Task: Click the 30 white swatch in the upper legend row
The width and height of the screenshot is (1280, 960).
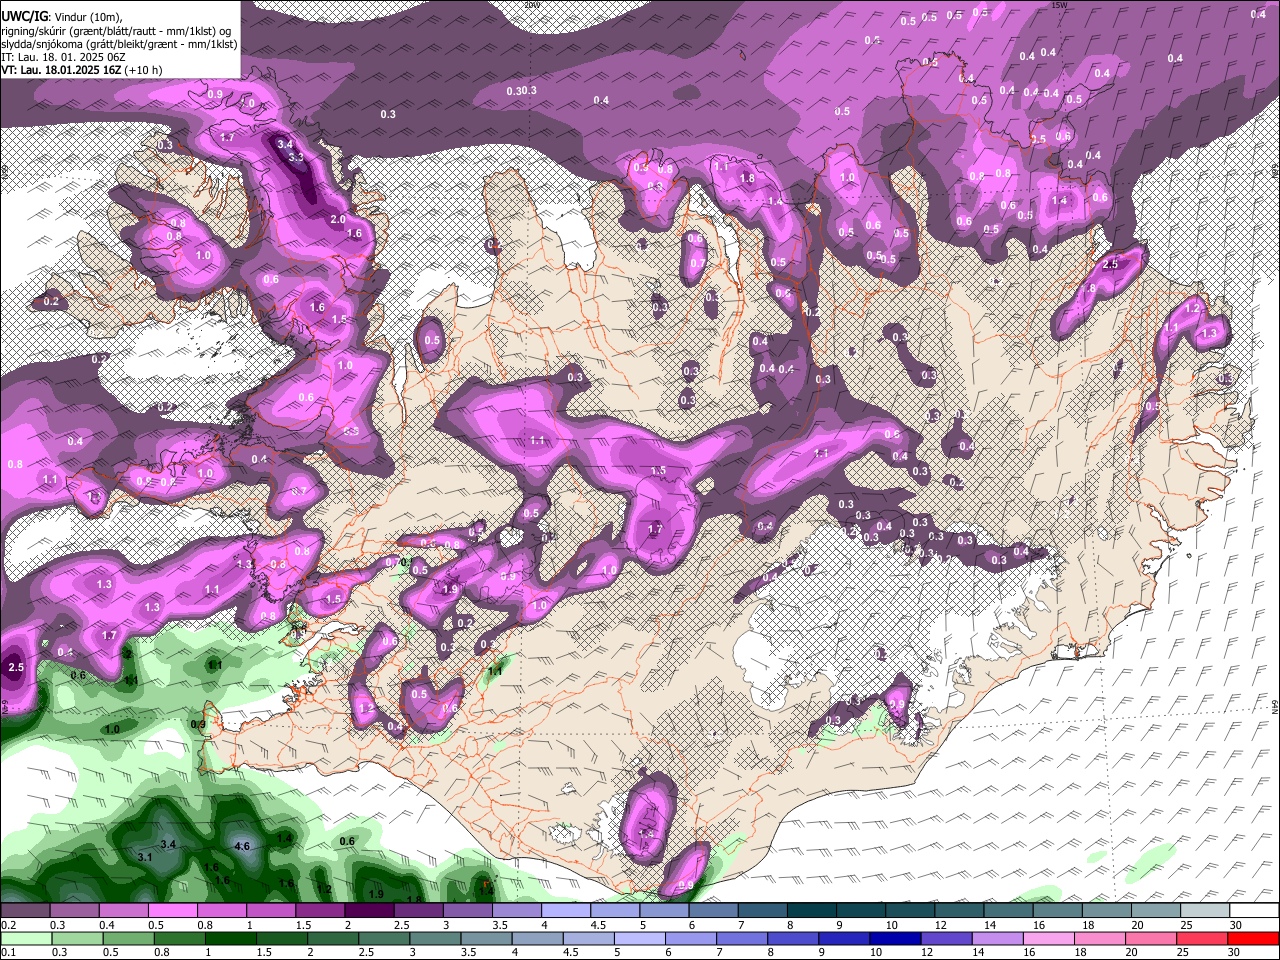Action: [1254, 912]
